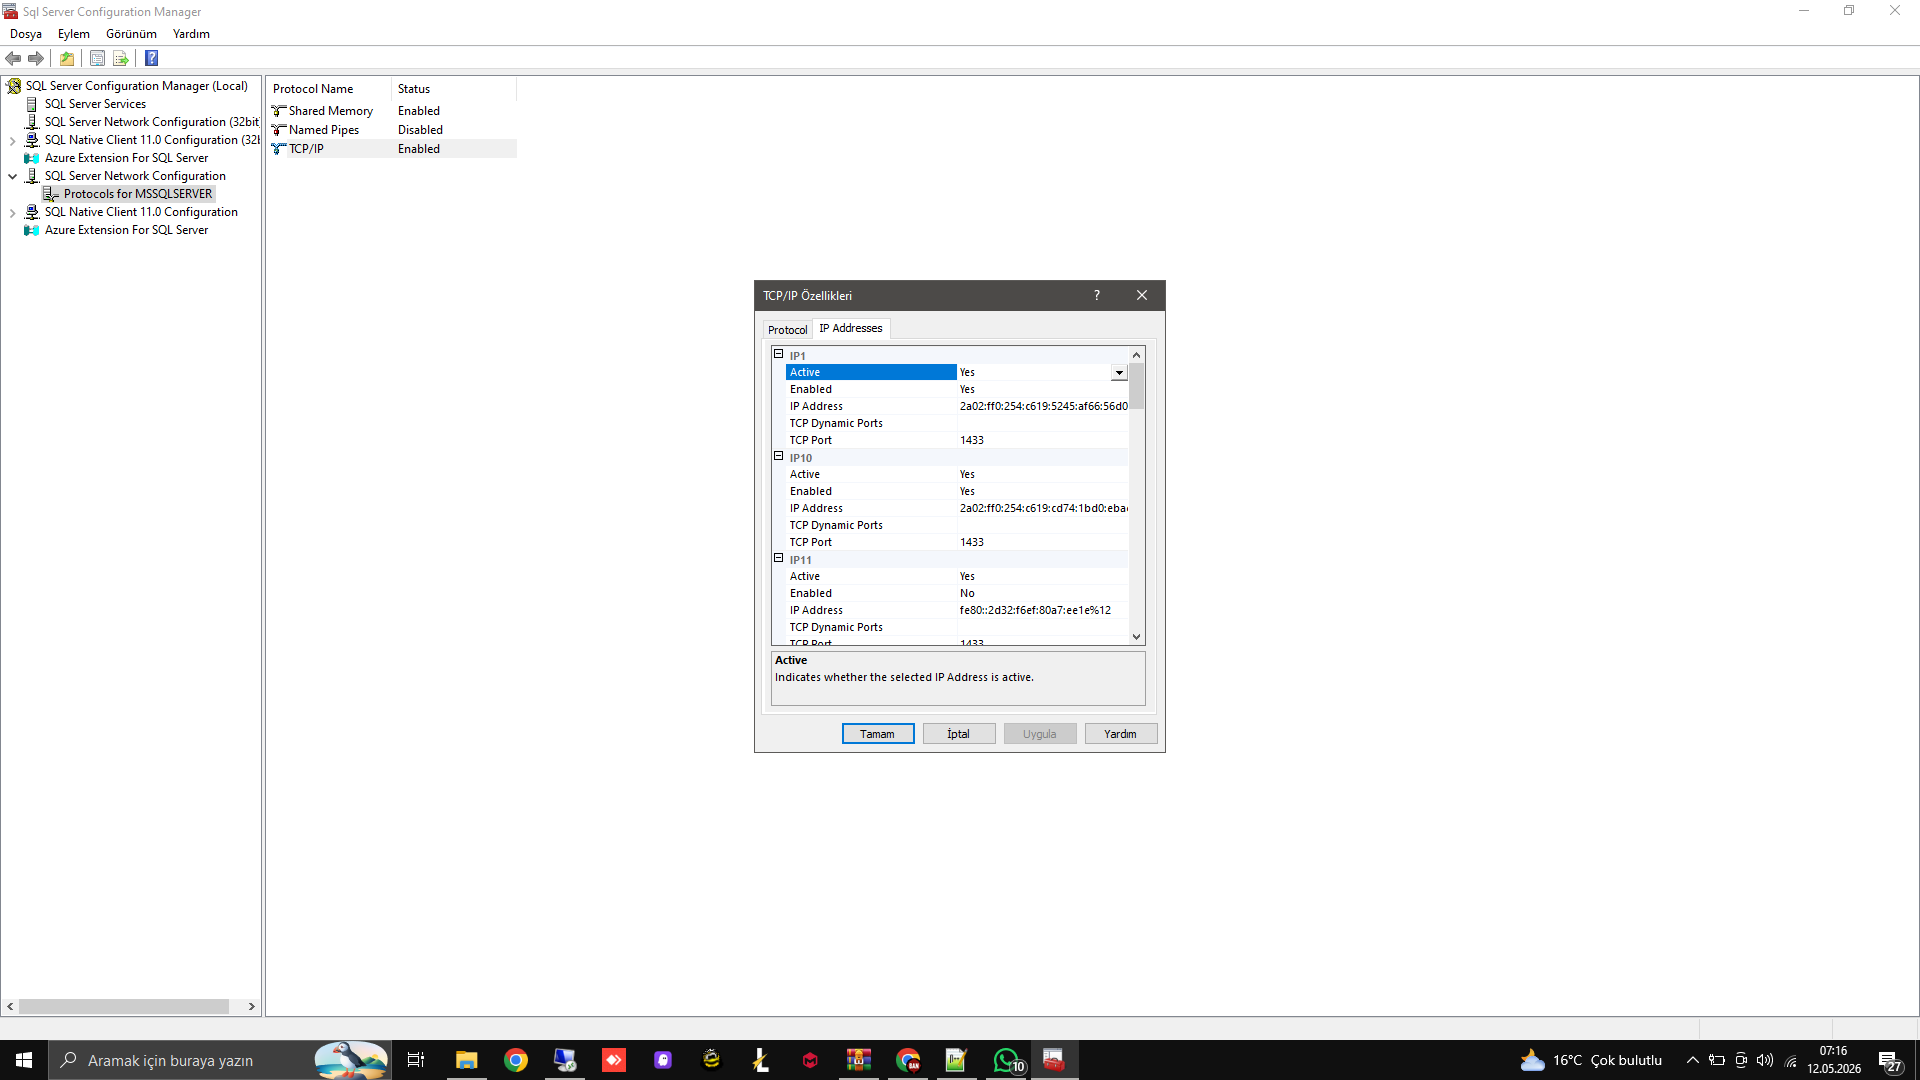Viewport: 1920px width, 1080px height.
Task: Click the Tamam button
Action: pyautogui.click(x=878, y=734)
